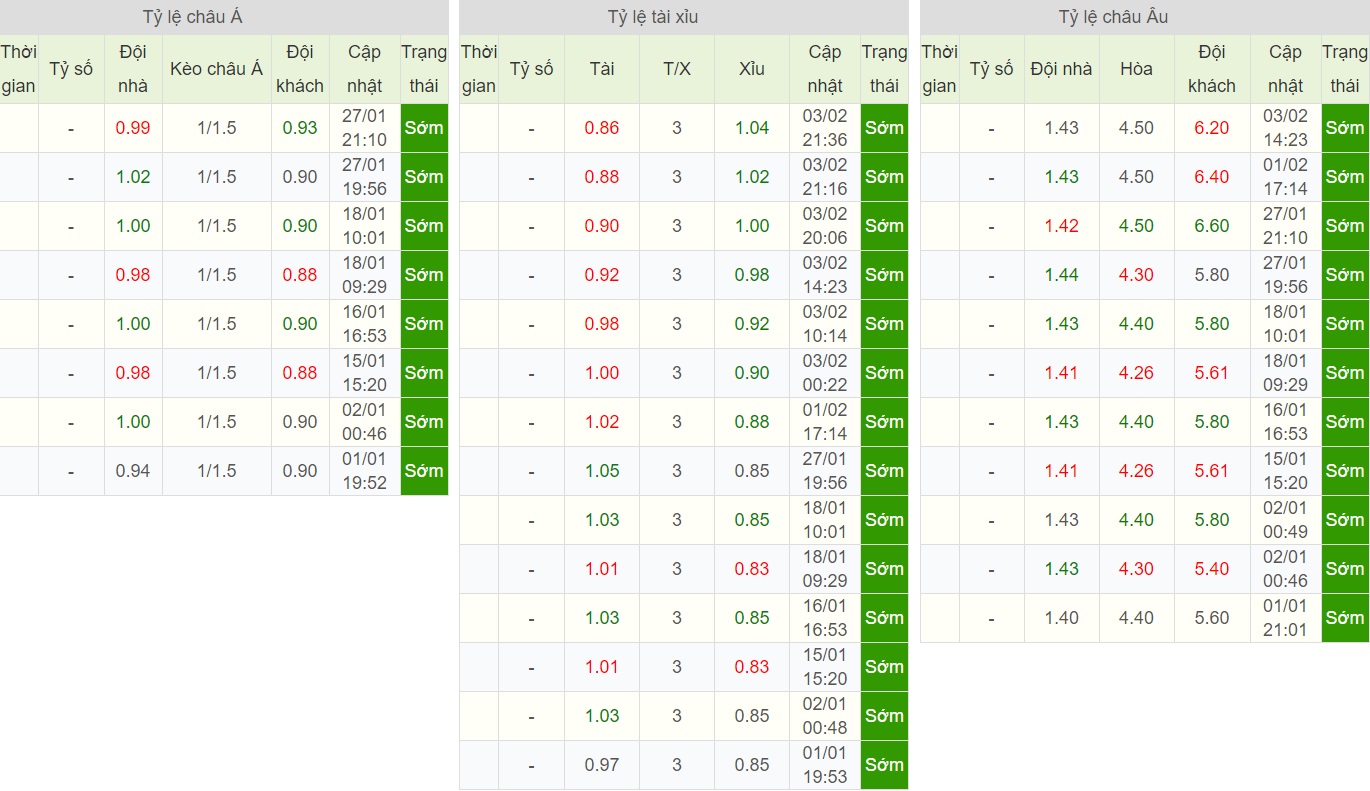1370x791 pixels.
Task: Select the 6.40 away odds value
Action: coord(1212,177)
